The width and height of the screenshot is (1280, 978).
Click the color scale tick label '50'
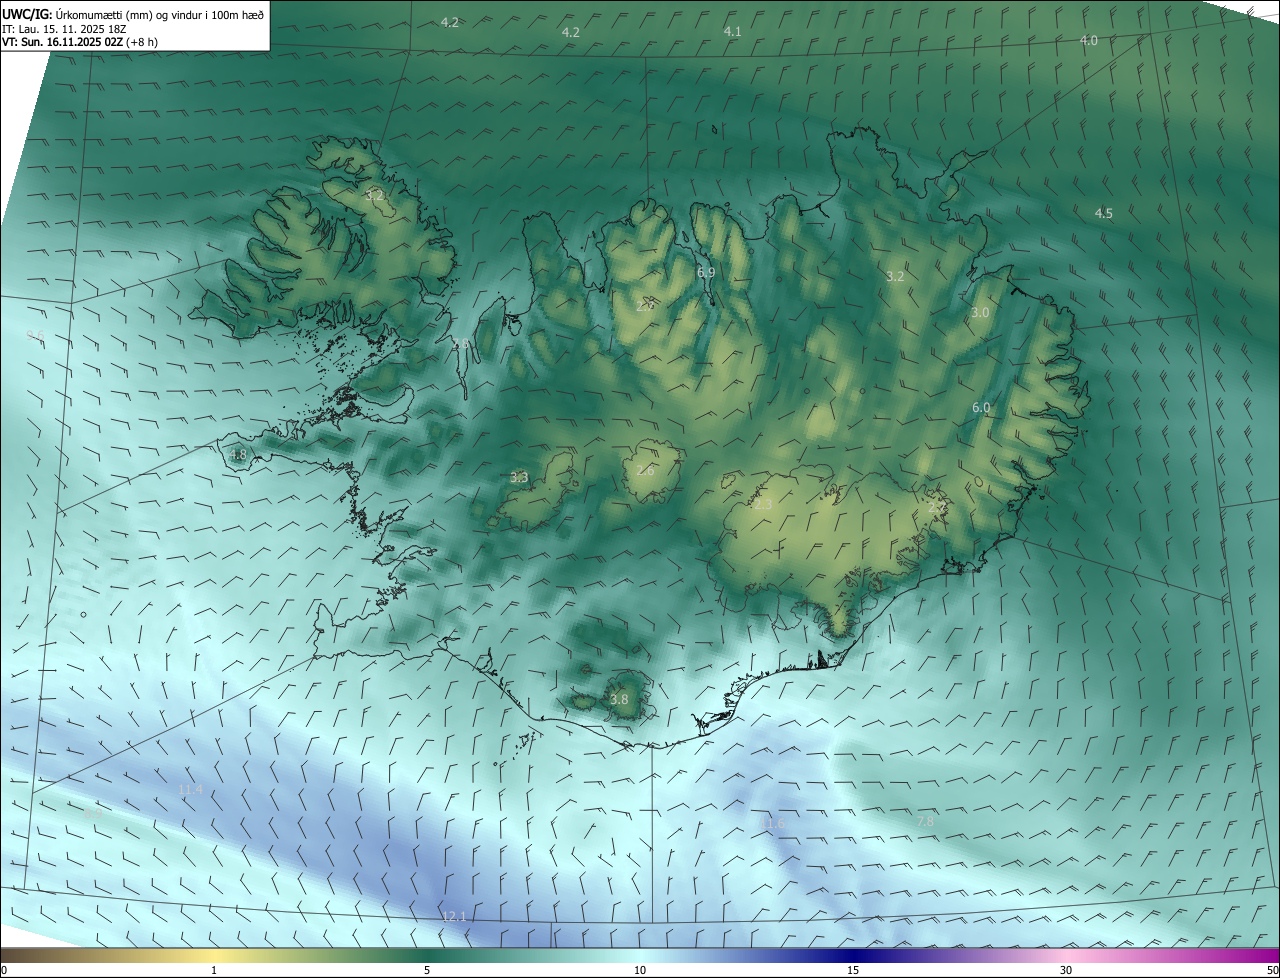1272,970
